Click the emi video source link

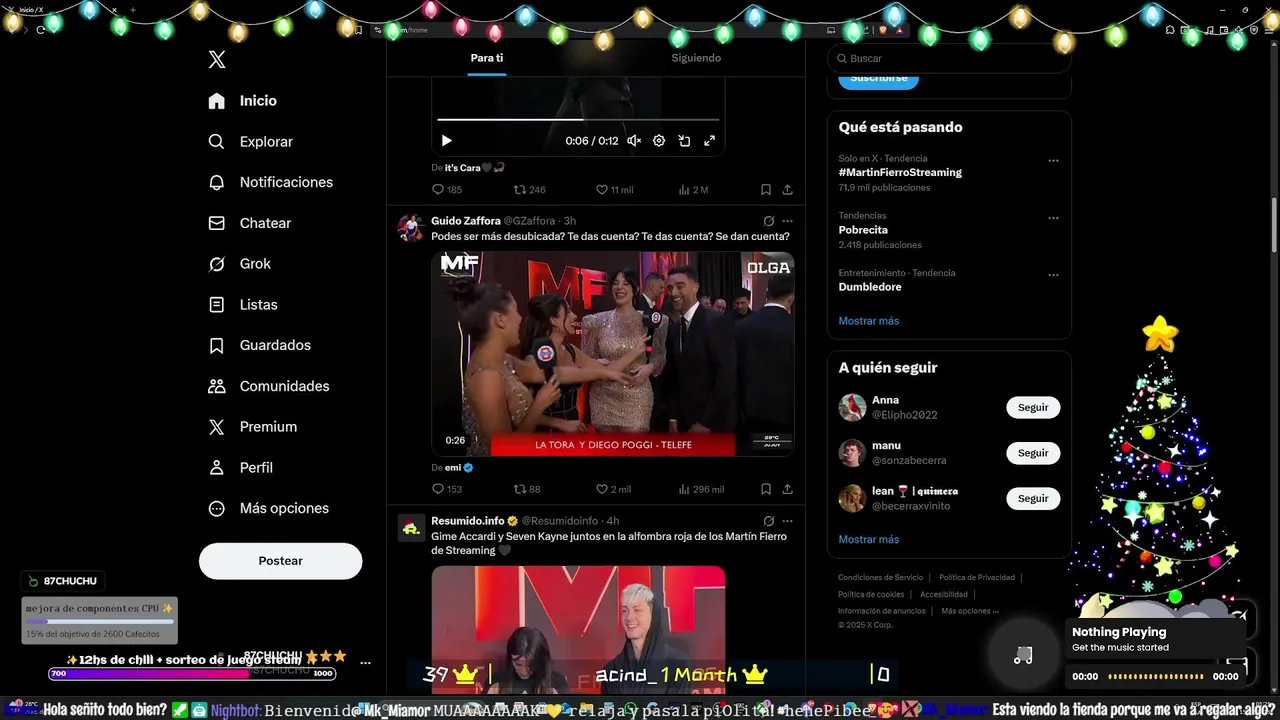pyautogui.click(x=458, y=468)
